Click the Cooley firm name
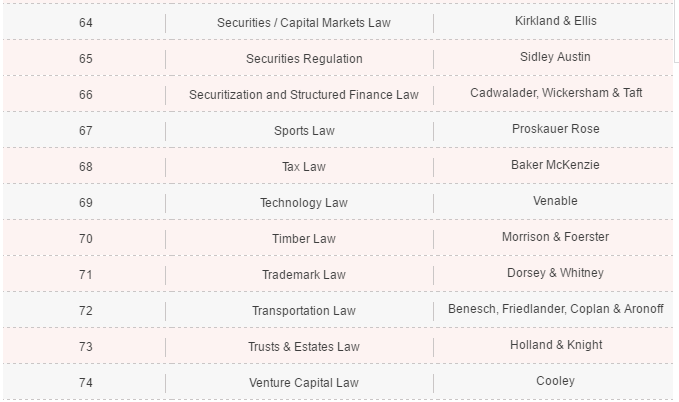Screen dimensions: 679x402 pyautogui.click(x=555, y=381)
